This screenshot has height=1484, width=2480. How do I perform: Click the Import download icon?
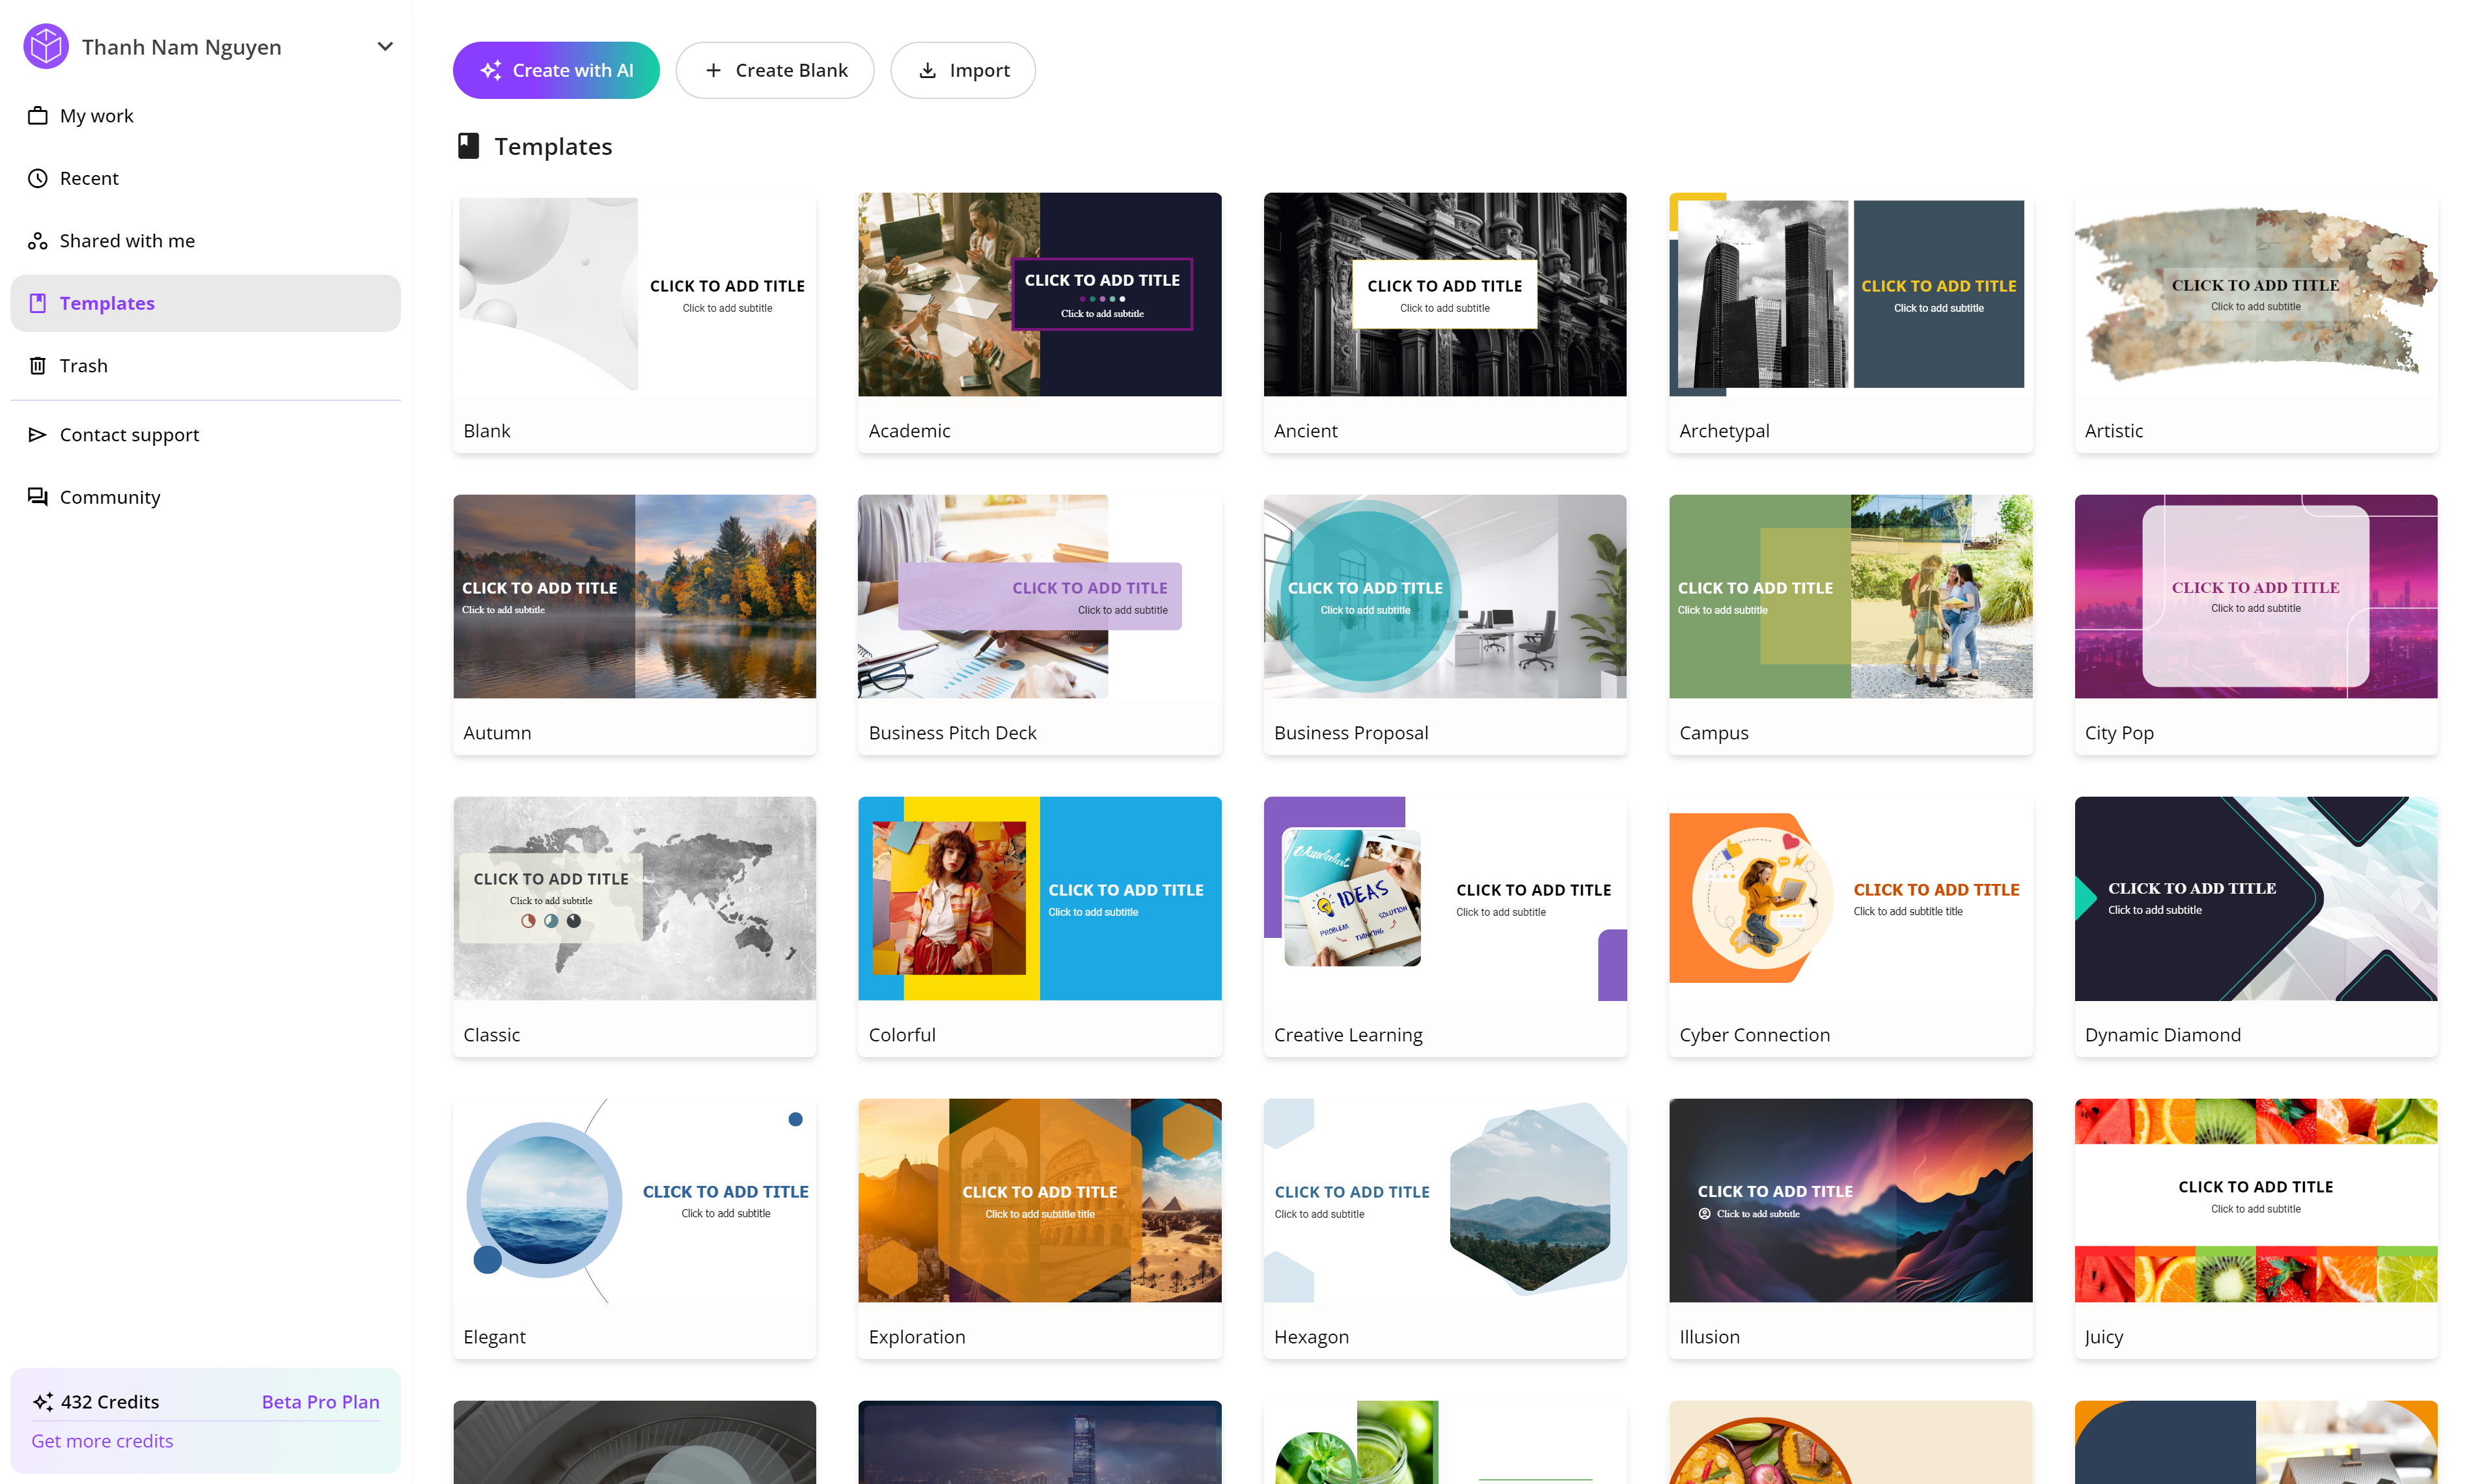point(927,70)
